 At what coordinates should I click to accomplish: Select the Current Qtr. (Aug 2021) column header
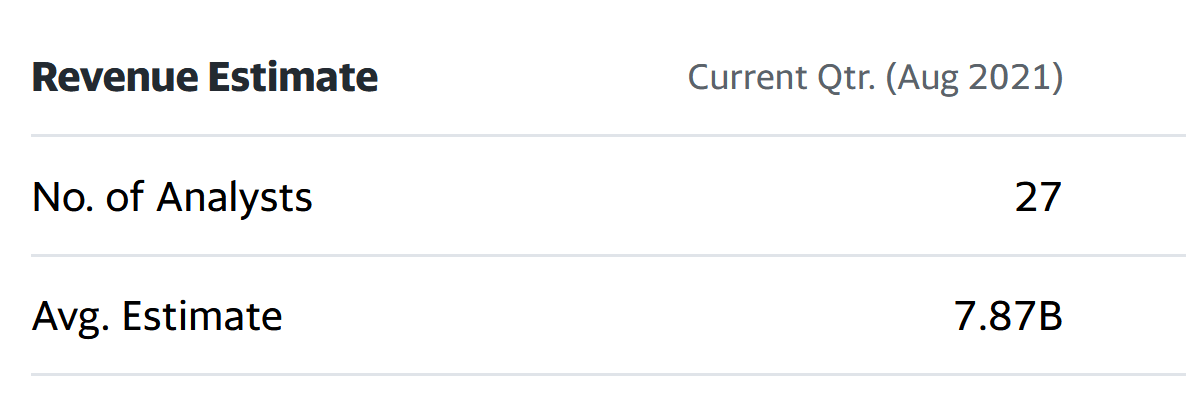pyautogui.click(x=875, y=78)
